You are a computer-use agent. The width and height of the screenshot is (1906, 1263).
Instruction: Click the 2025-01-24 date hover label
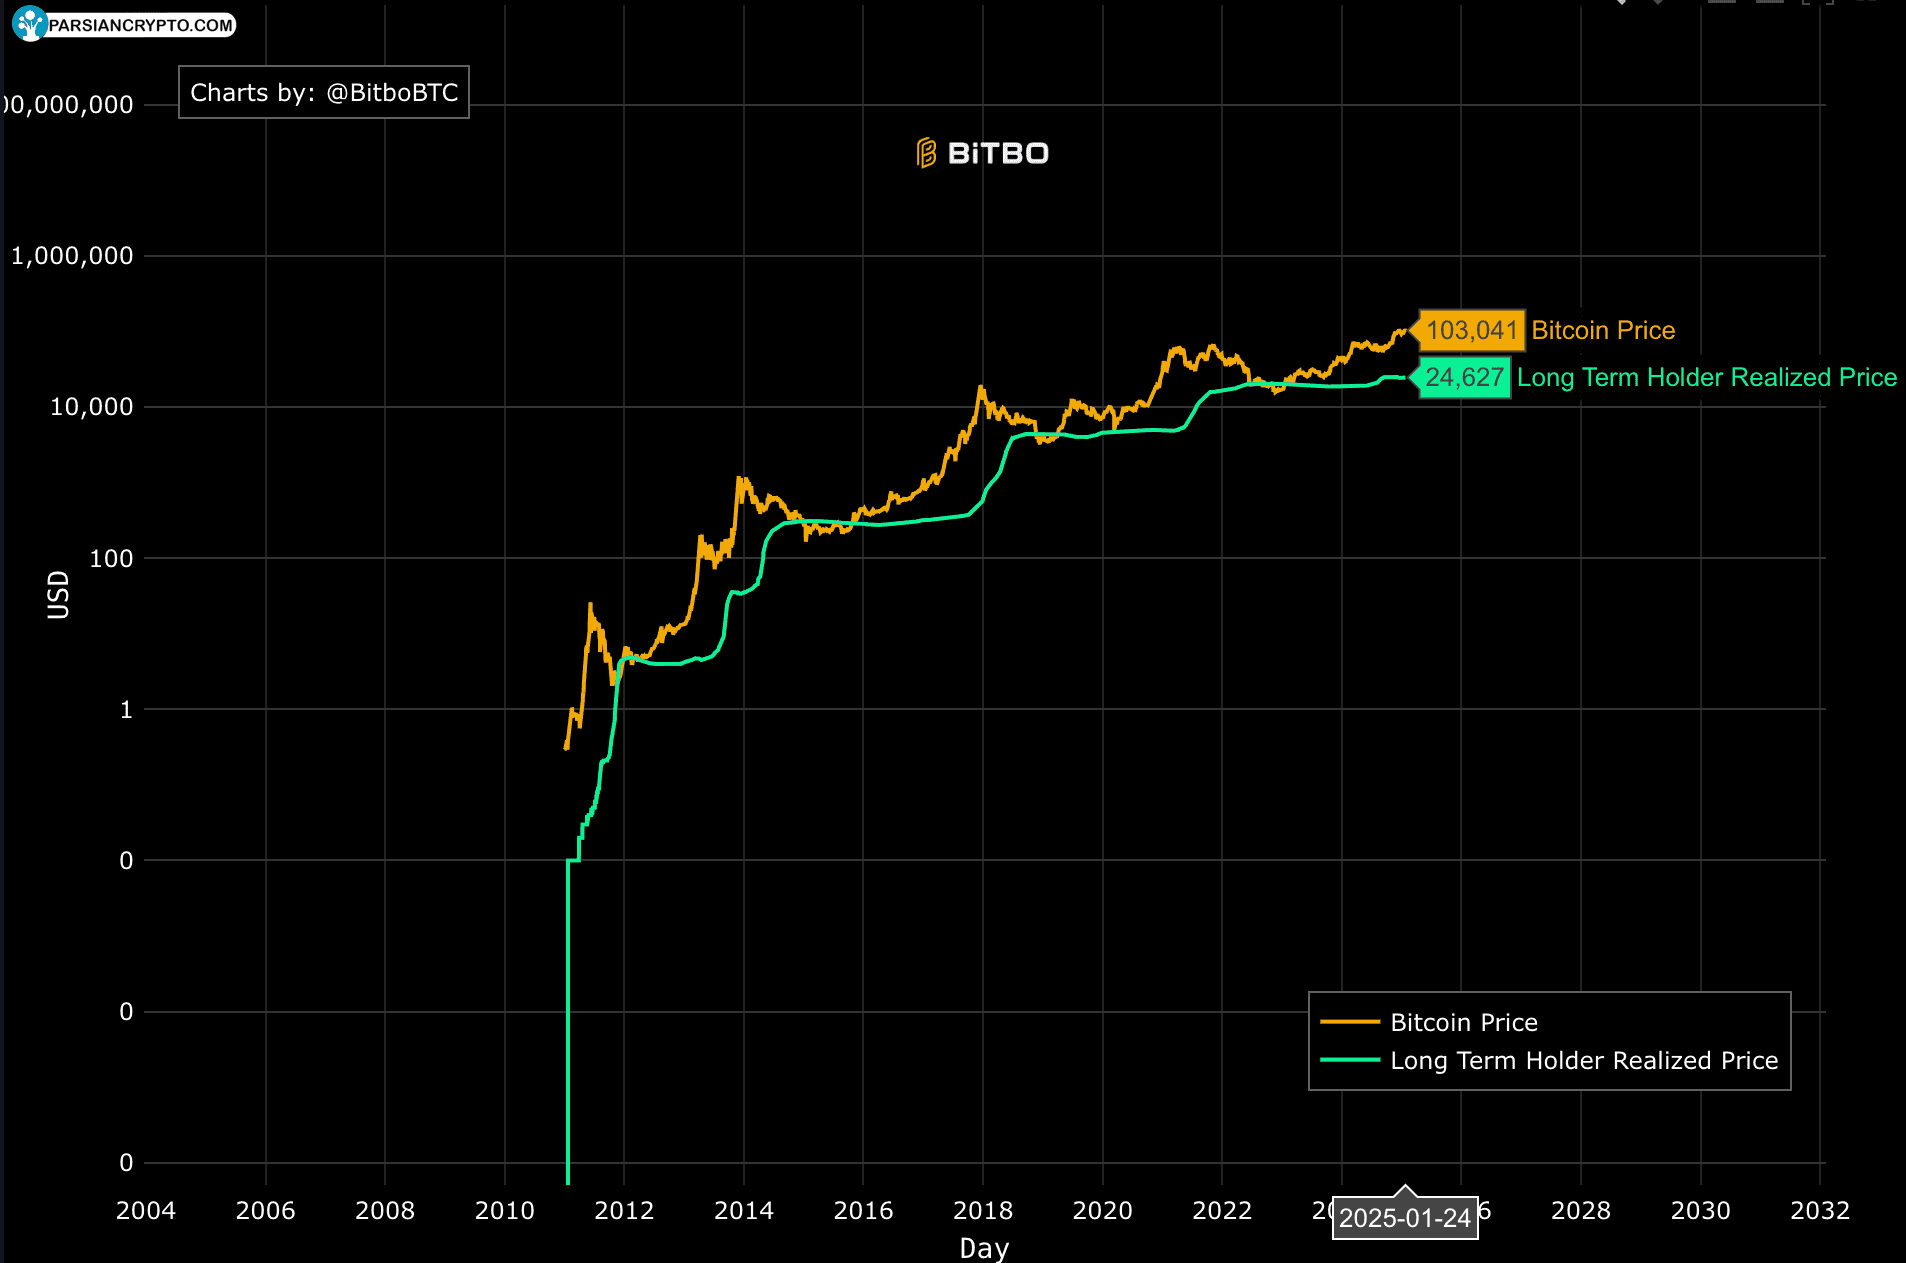(x=1405, y=1218)
